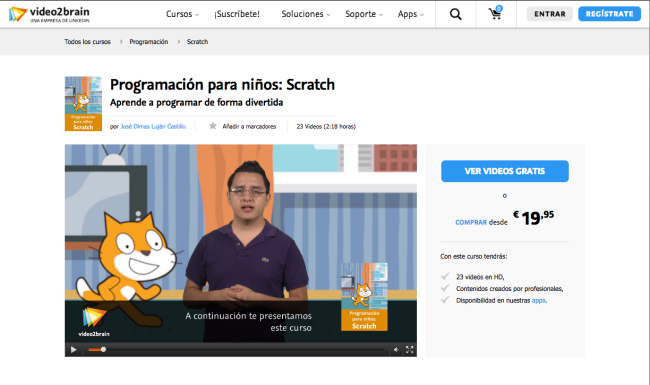Open the ¡Suscríbete! menu item
This screenshot has height=385, width=650.
click(x=237, y=14)
